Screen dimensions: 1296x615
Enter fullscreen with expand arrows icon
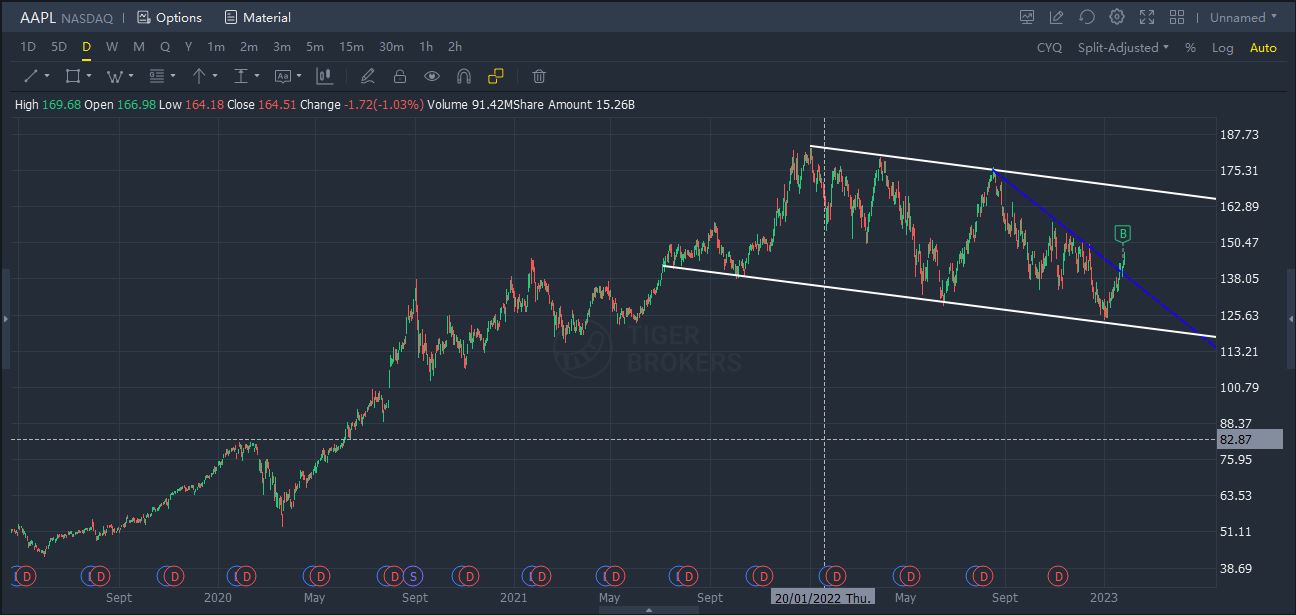coord(1147,17)
